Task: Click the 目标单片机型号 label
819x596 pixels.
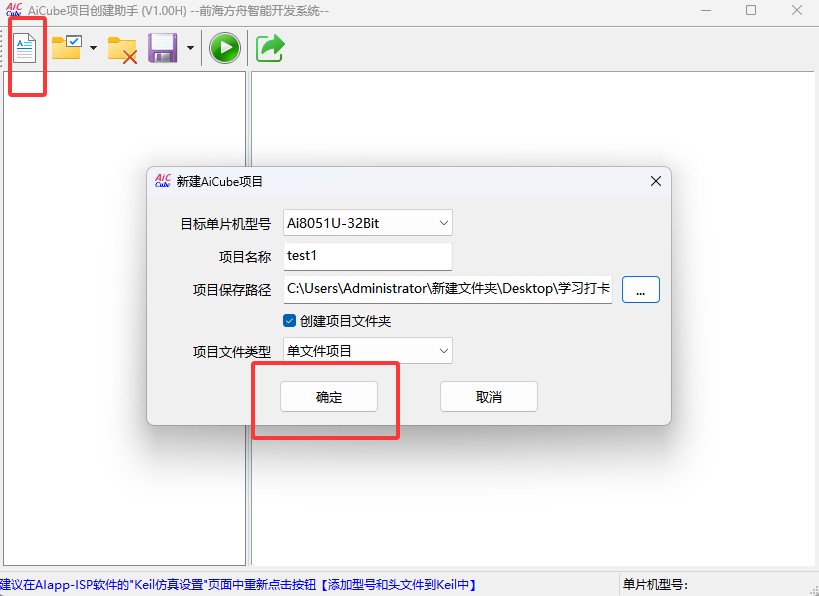Action: coord(226,224)
